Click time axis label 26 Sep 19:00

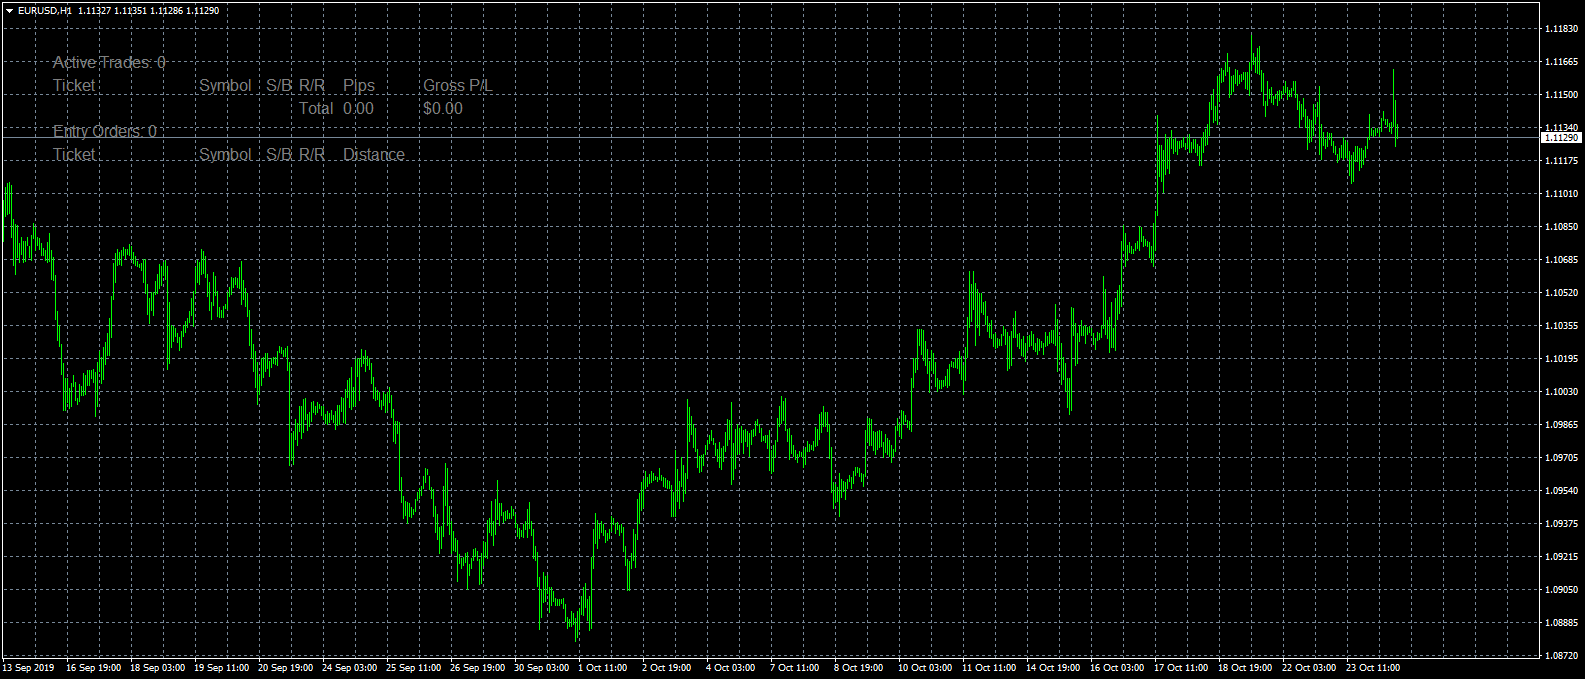[x=478, y=668]
